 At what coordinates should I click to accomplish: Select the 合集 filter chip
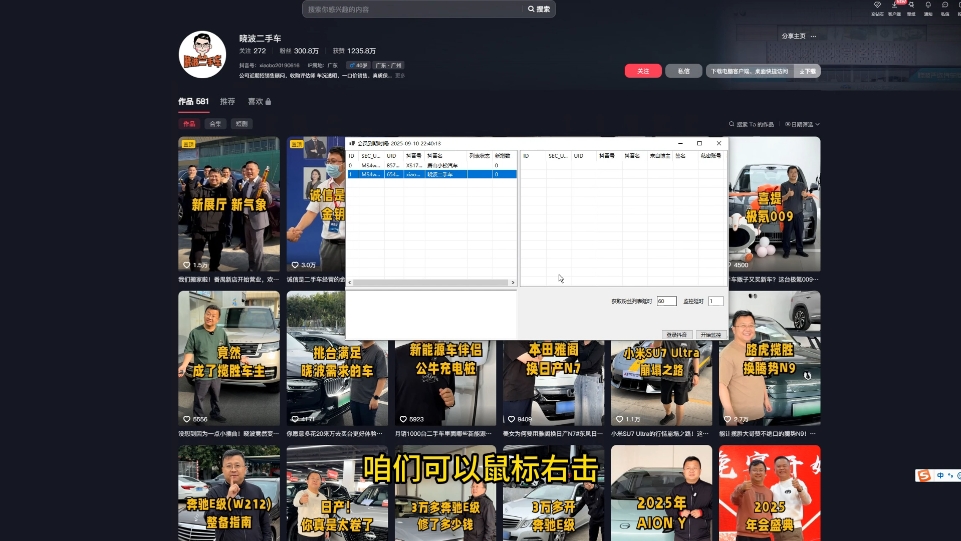pos(215,124)
